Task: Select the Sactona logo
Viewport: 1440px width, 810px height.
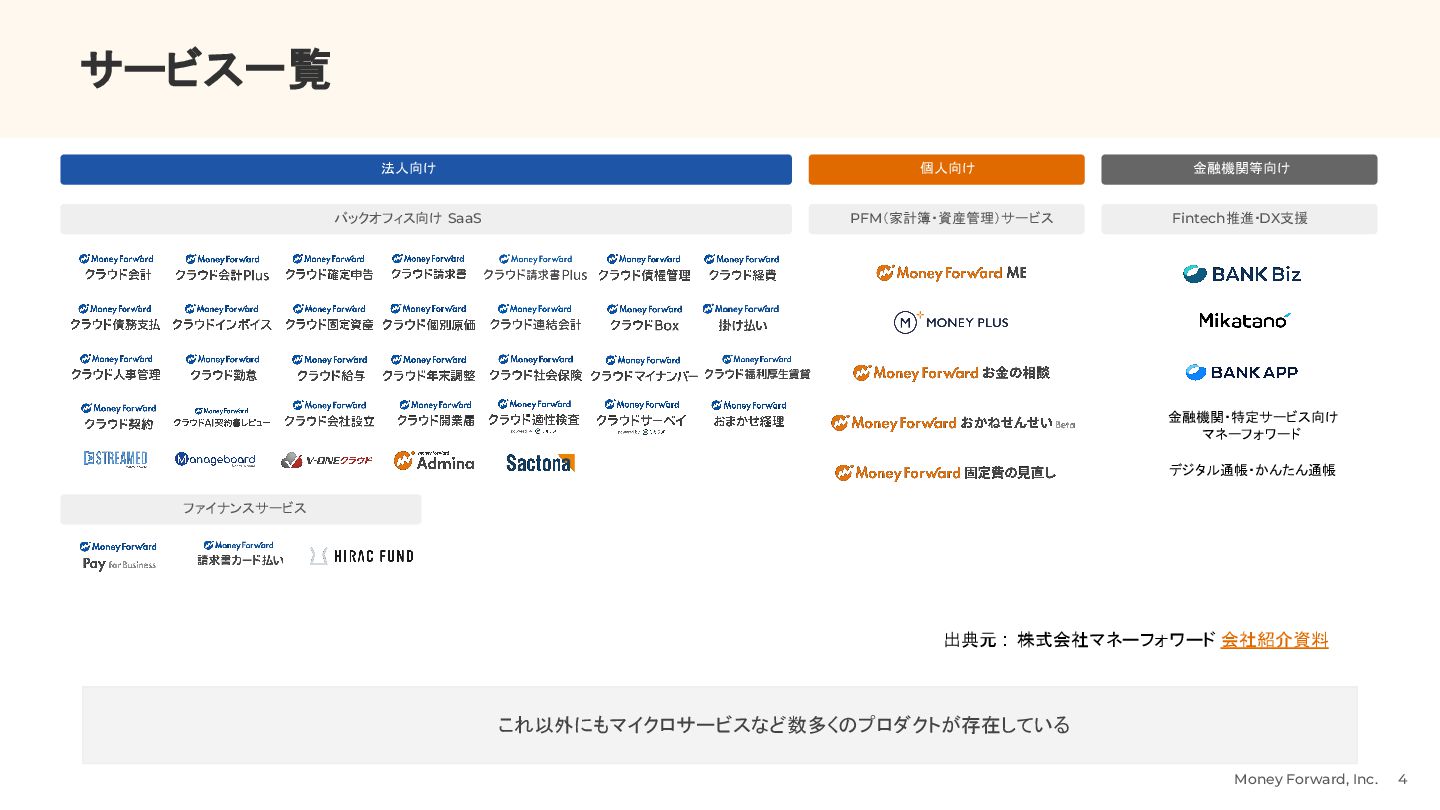Action: click(540, 462)
